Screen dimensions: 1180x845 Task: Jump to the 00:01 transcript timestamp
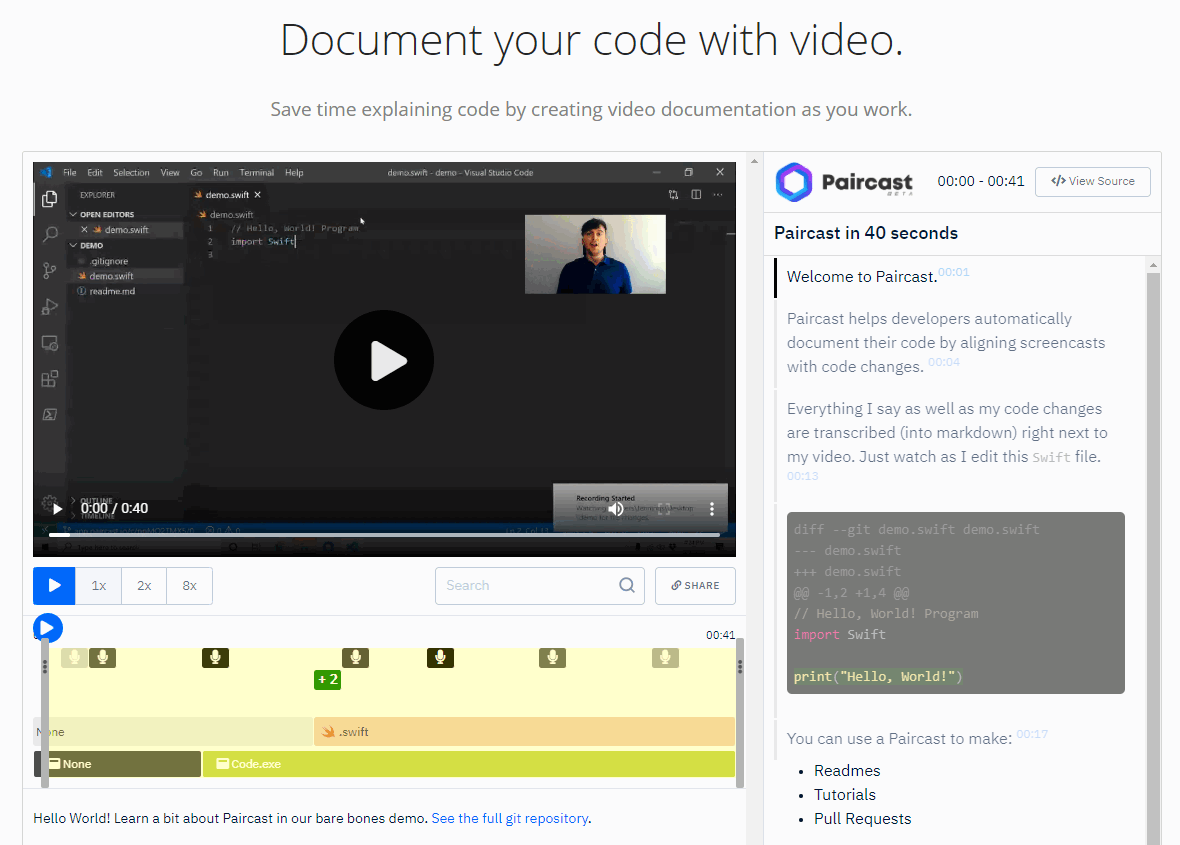point(953,272)
